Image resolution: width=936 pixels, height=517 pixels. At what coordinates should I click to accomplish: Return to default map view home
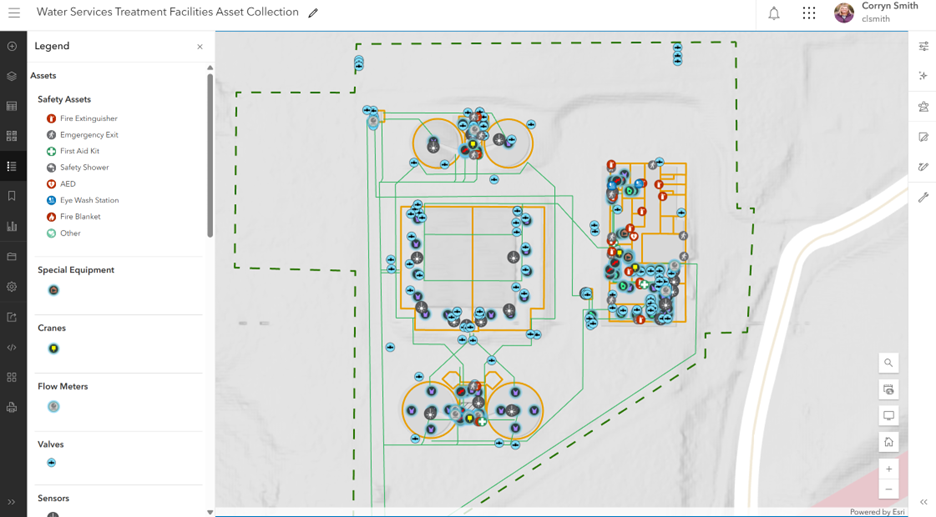click(888, 442)
